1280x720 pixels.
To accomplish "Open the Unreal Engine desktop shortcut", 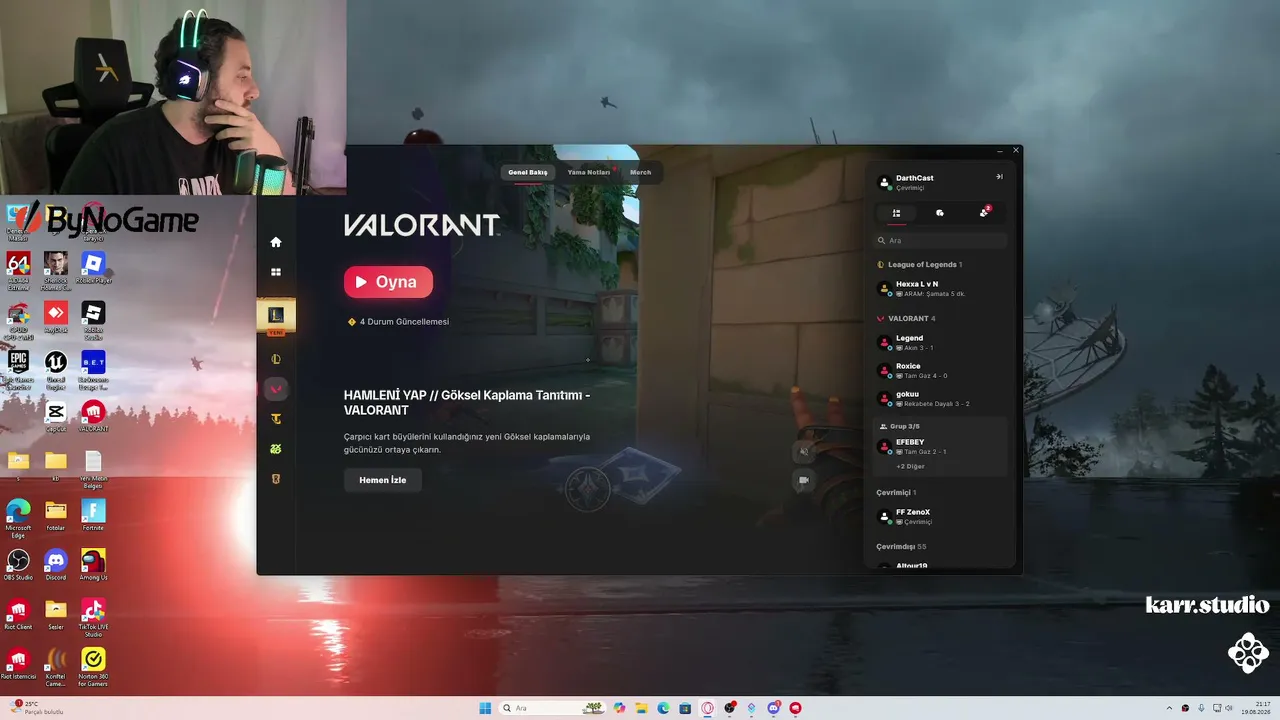I will 56,368.
